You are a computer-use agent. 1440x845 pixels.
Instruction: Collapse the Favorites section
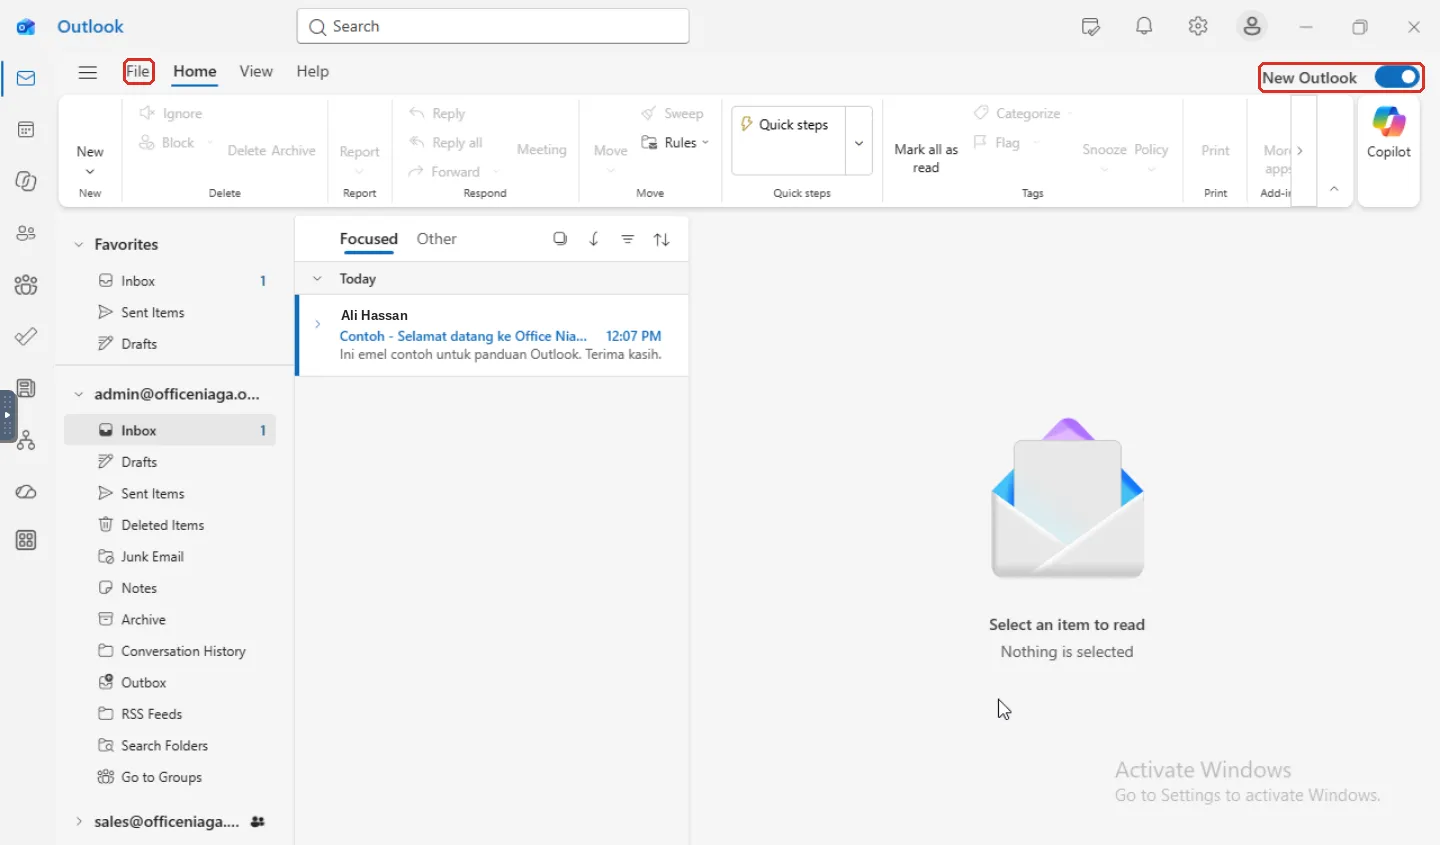tap(79, 245)
